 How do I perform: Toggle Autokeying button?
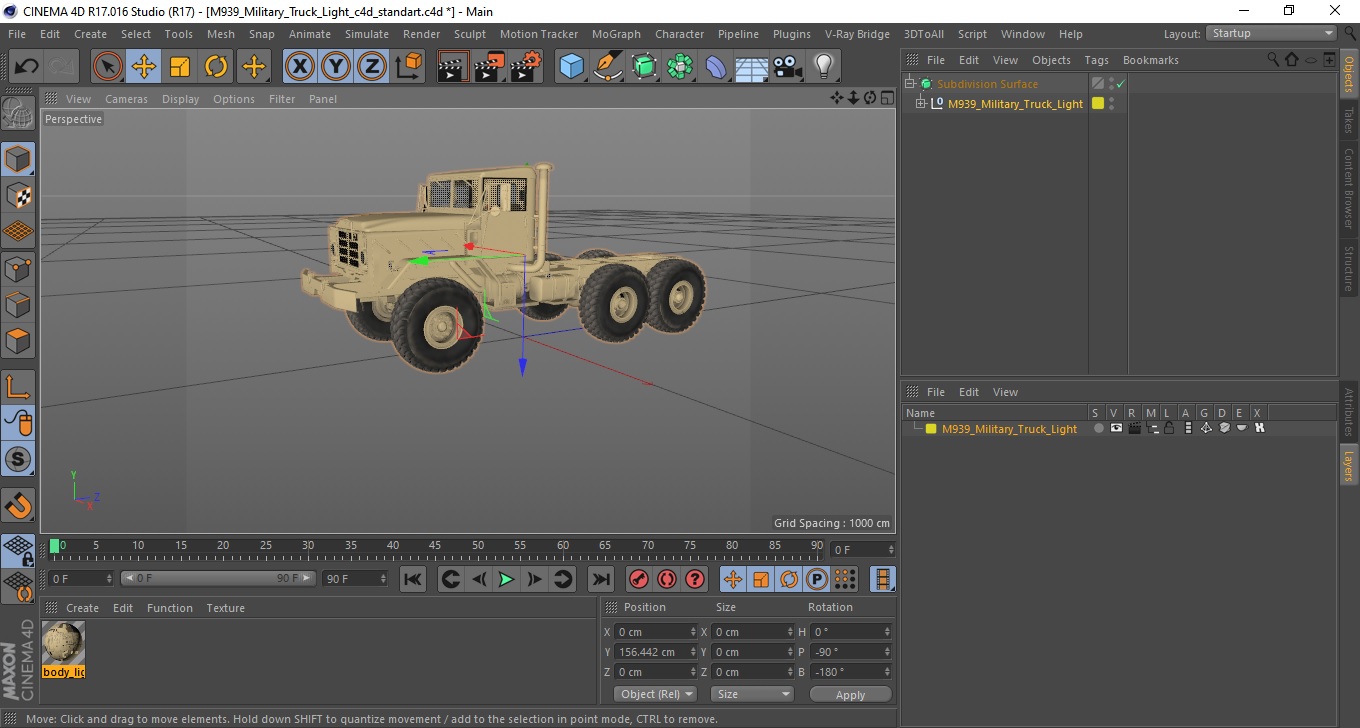[666, 579]
